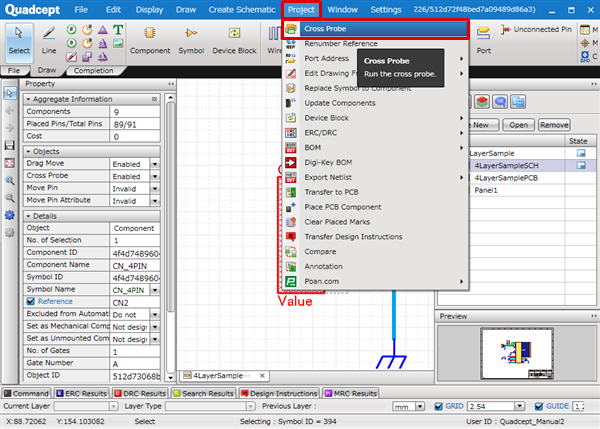Open the Create Schematic menu
Viewport: 600px width, 429px height.
[x=242, y=10]
